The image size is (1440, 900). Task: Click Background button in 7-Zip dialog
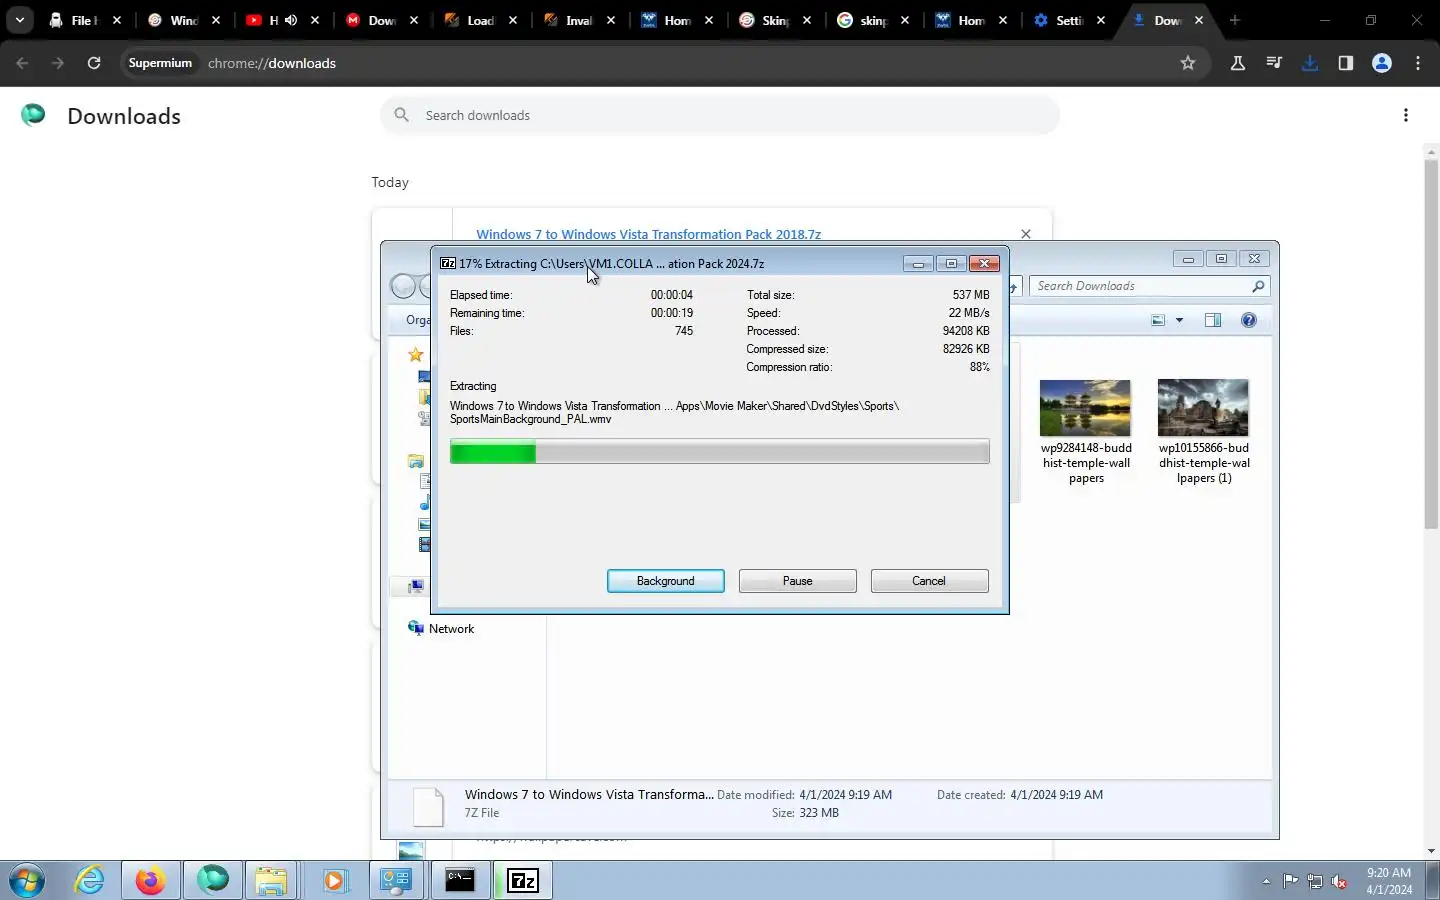[665, 581]
